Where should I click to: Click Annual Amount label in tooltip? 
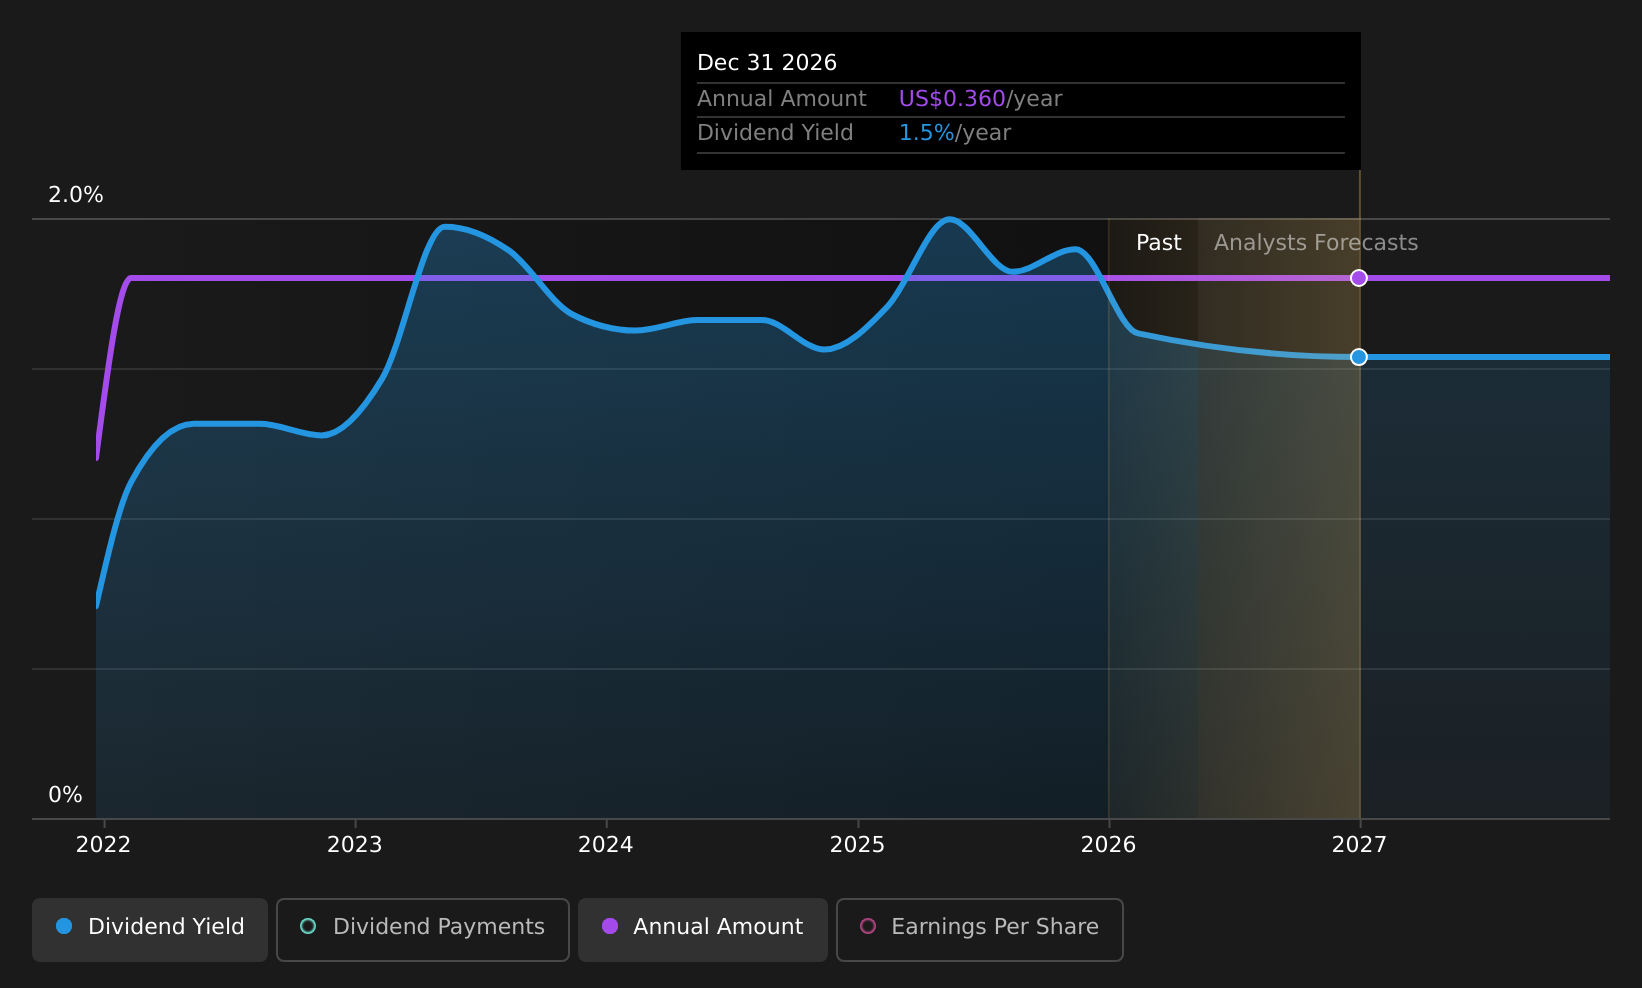click(x=782, y=99)
